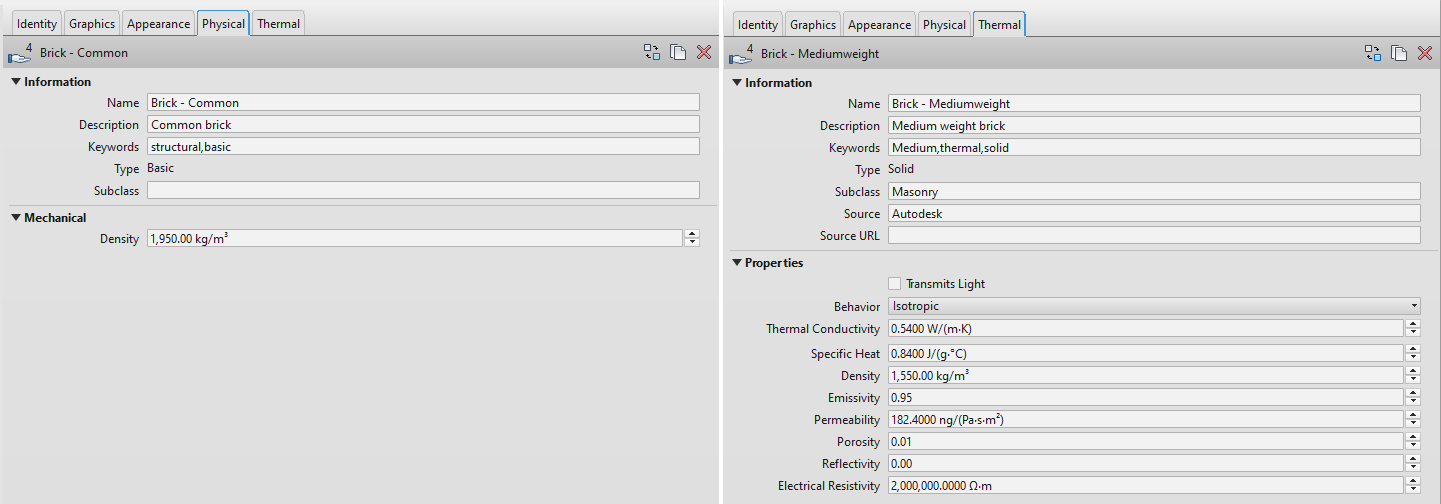The image size is (1441, 504).
Task: Duplicate the Brick - Common asset
Action: [x=678, y=53]
